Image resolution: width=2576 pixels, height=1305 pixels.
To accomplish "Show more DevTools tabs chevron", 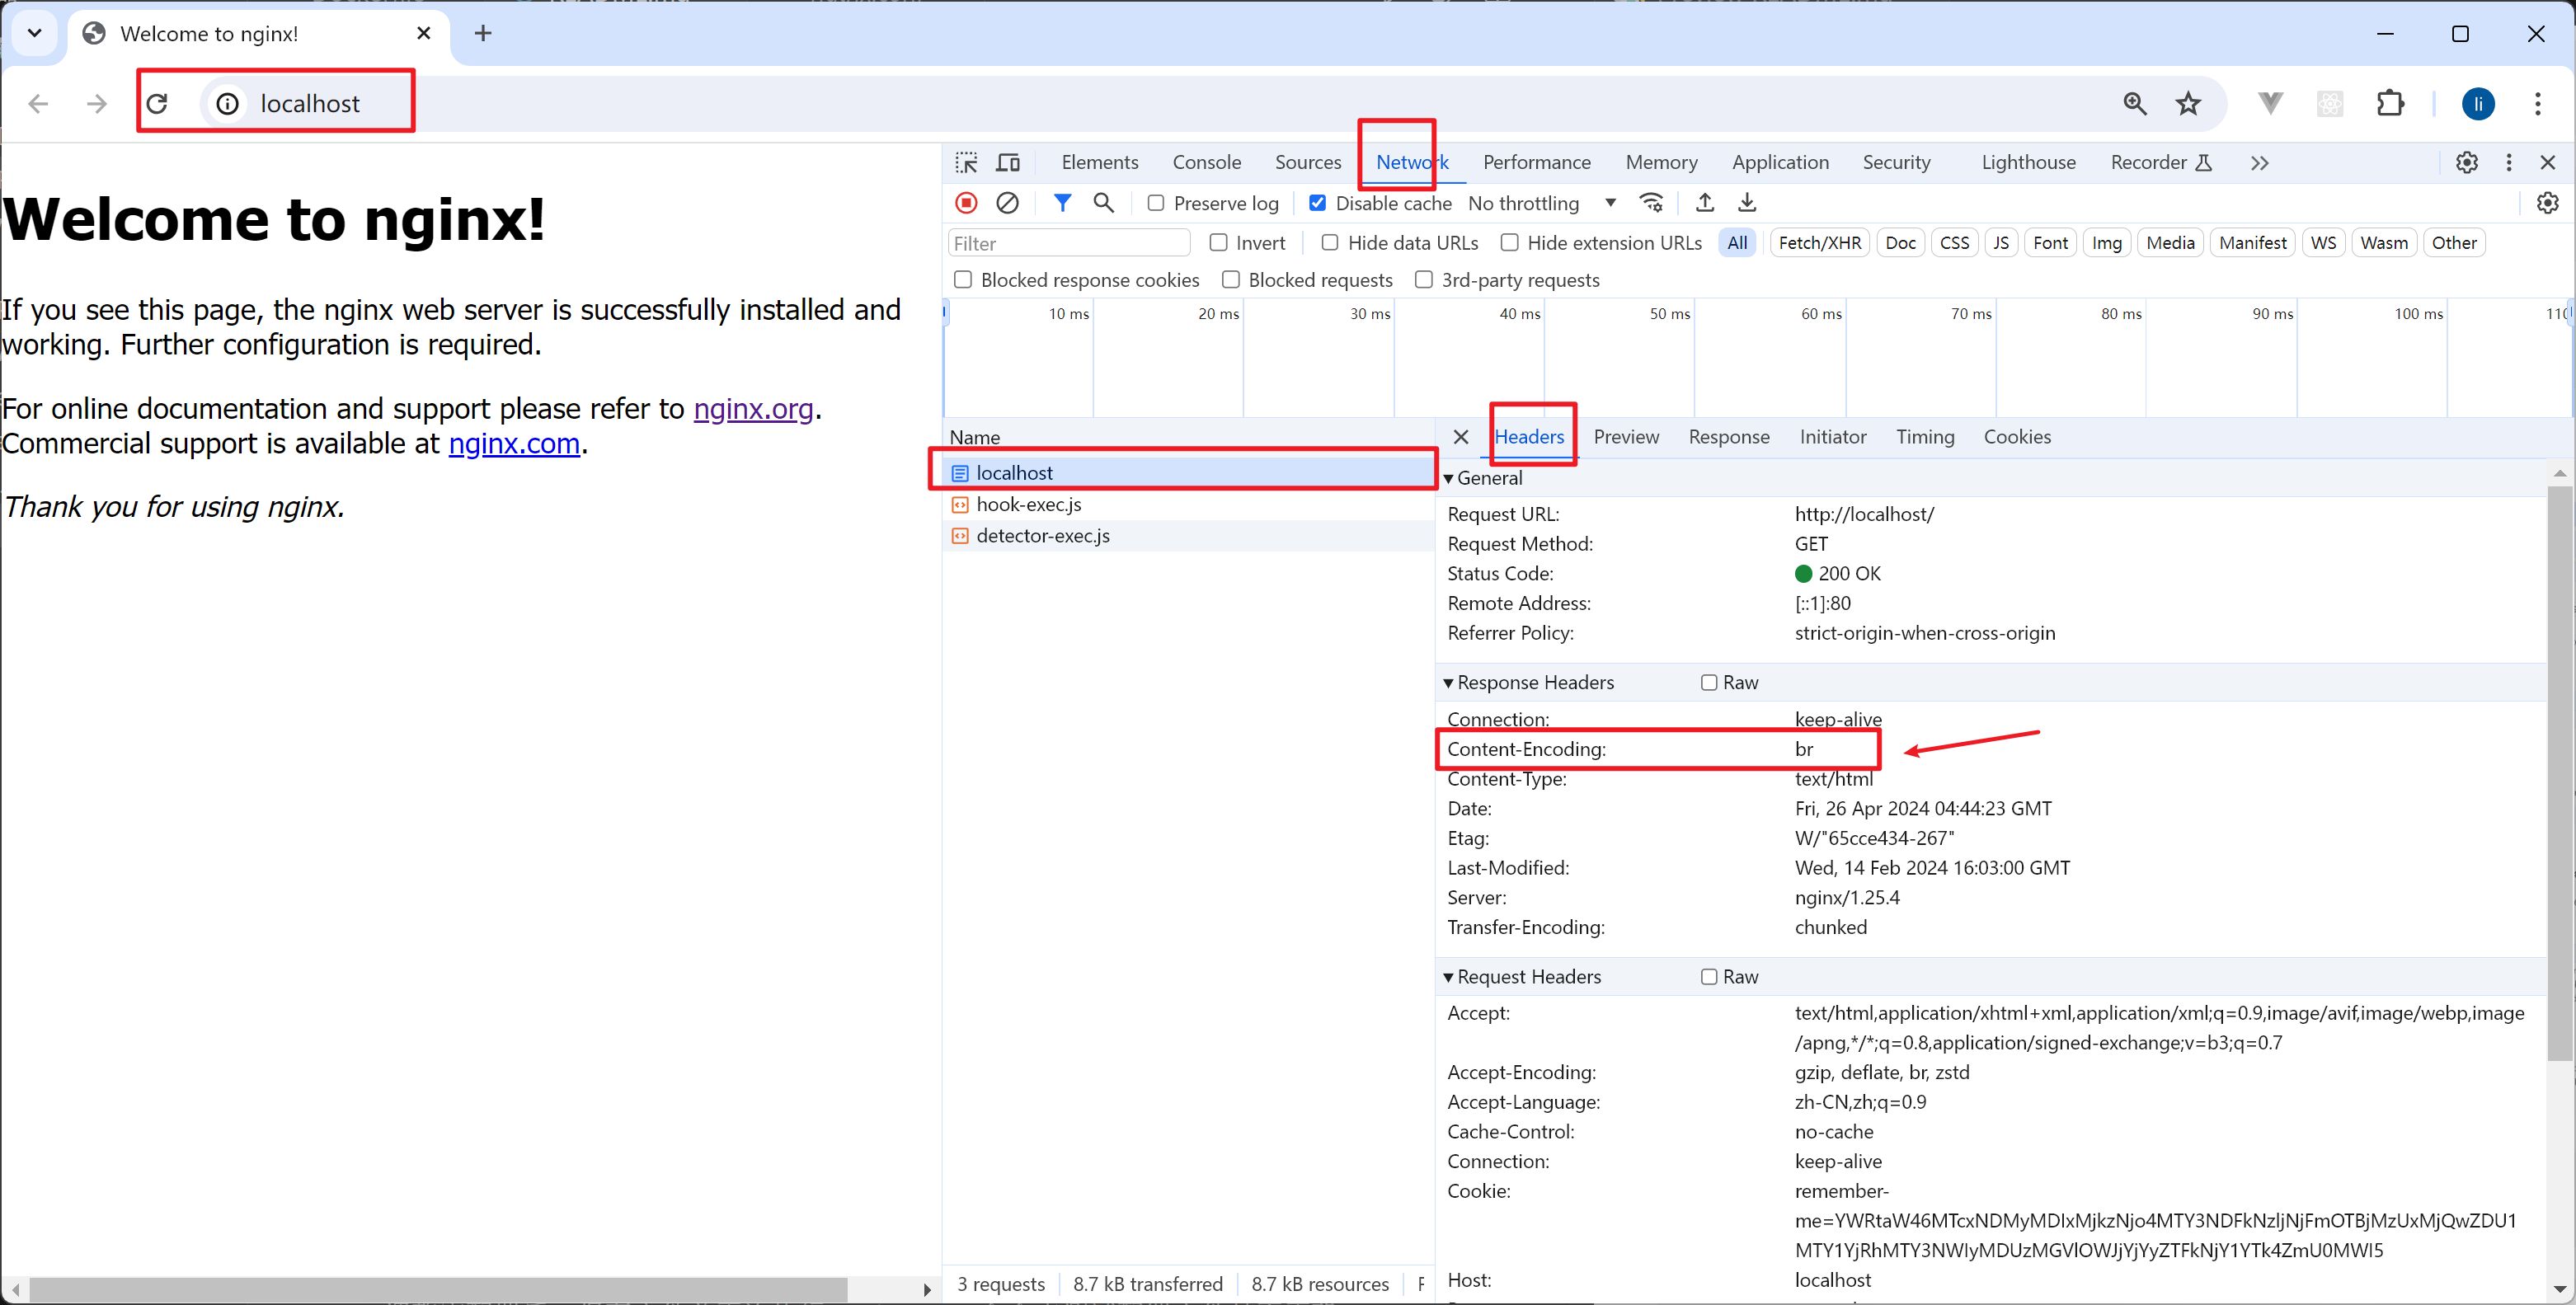I will 2259,162.
